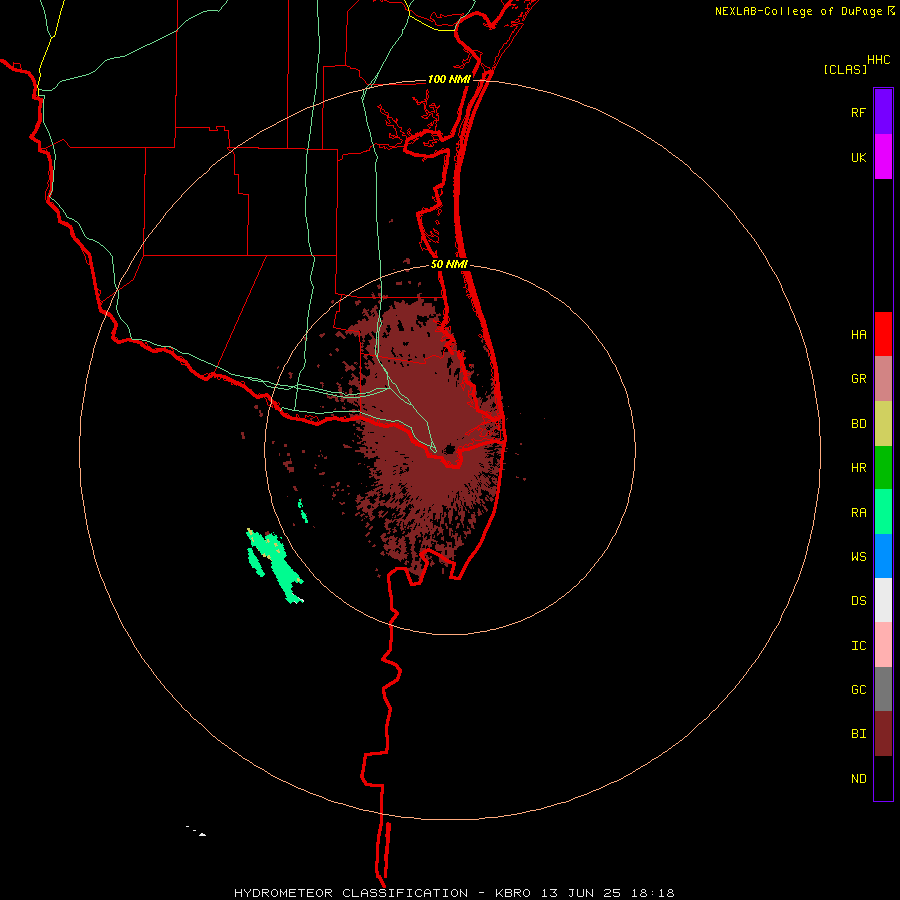
Task: Click the NEXLAB-College of DuPage text
Action: pyautogui.click(x=798, y=11)
